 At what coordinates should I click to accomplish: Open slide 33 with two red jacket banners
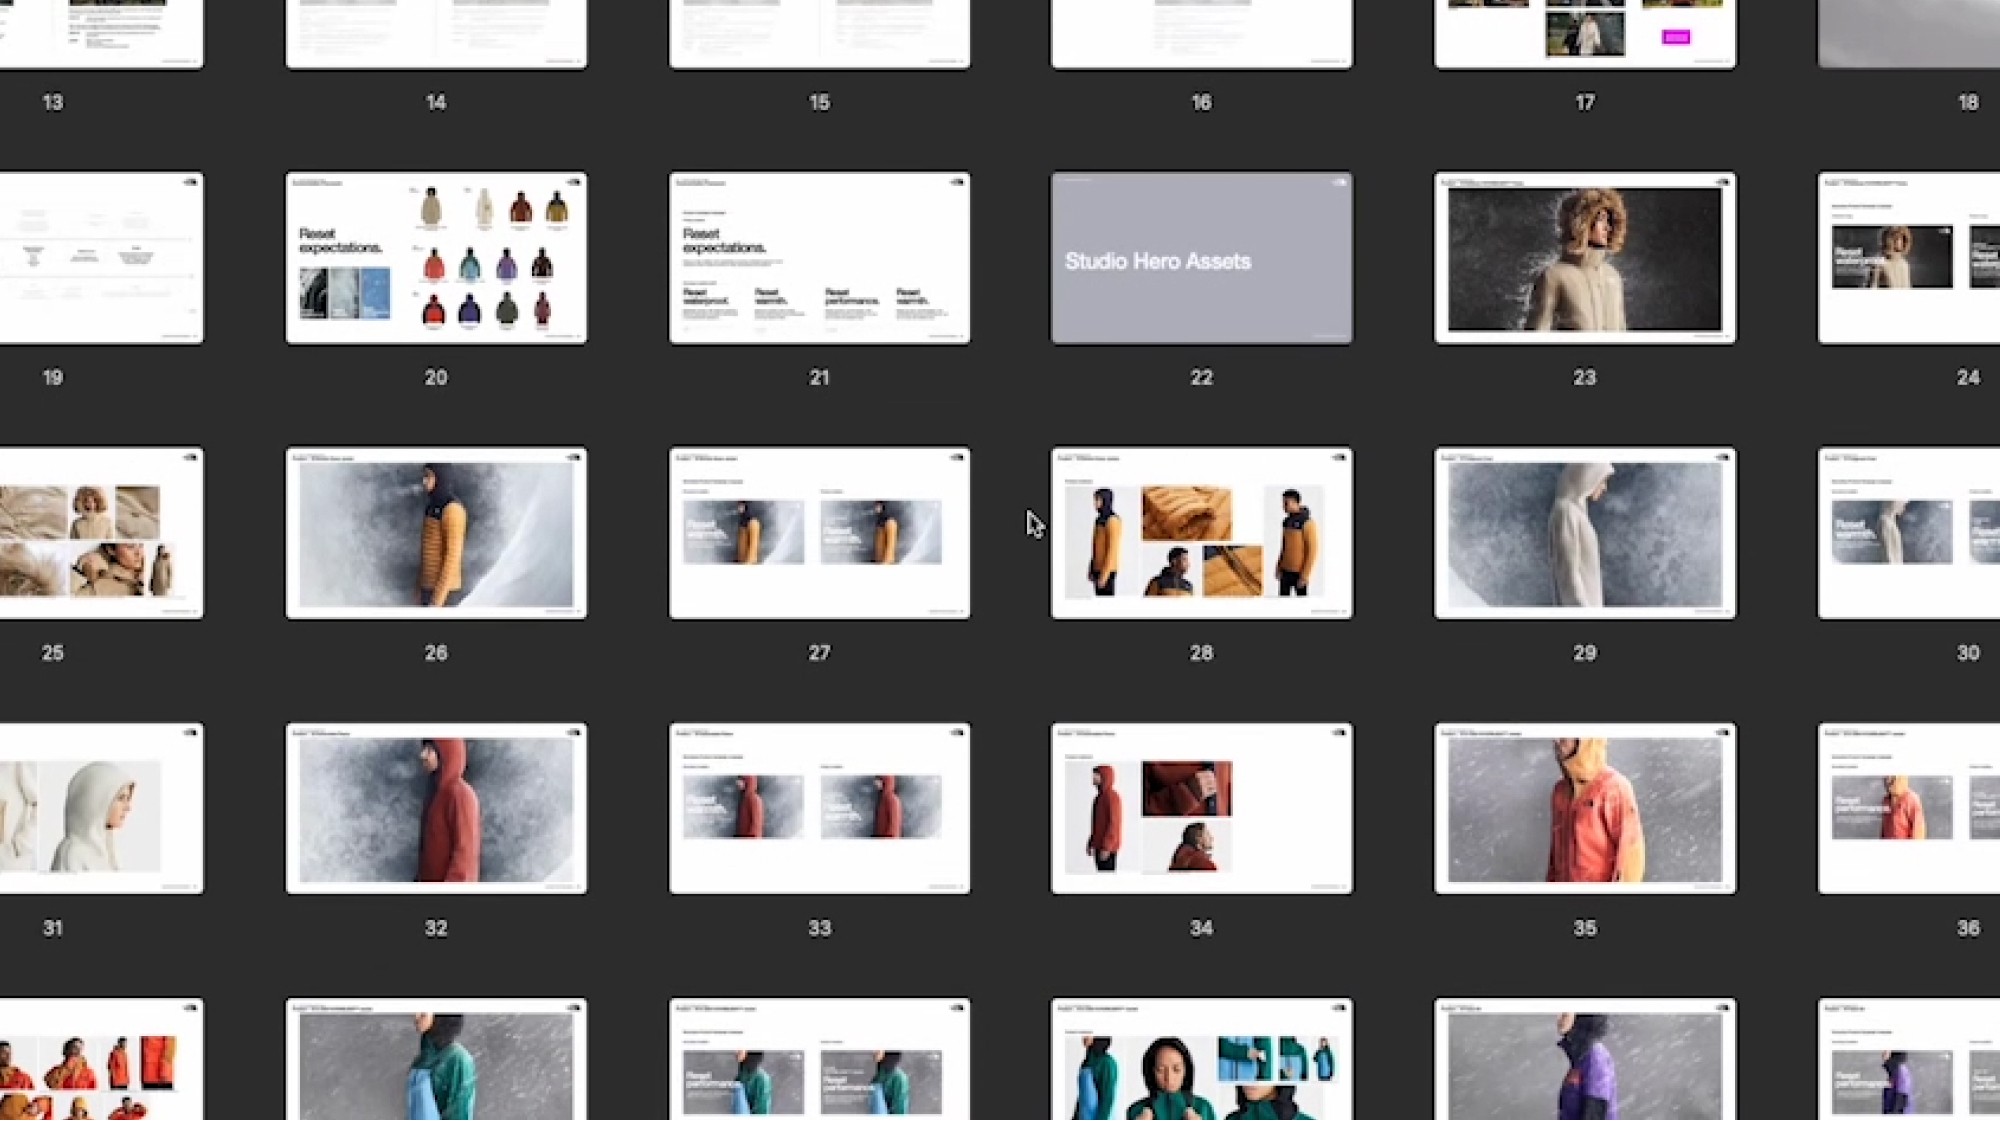(819, 808)
